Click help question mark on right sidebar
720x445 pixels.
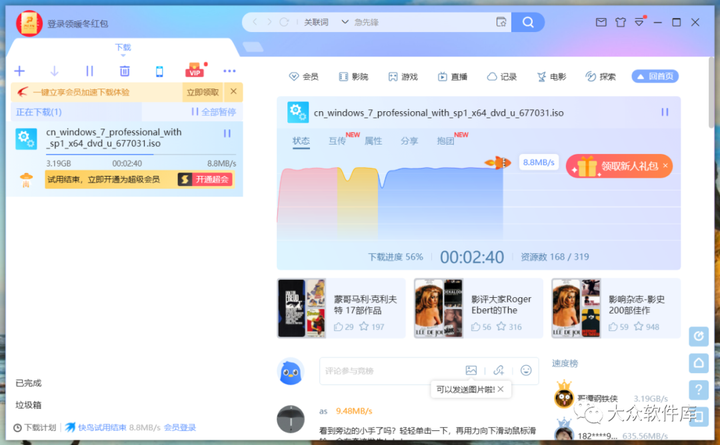(698, 390)
